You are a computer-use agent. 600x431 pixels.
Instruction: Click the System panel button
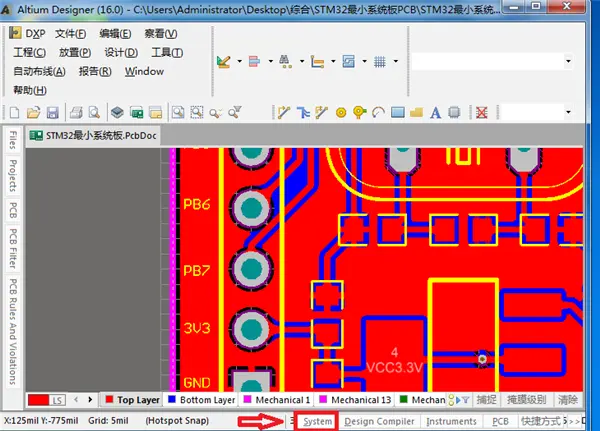coord(317,421)
